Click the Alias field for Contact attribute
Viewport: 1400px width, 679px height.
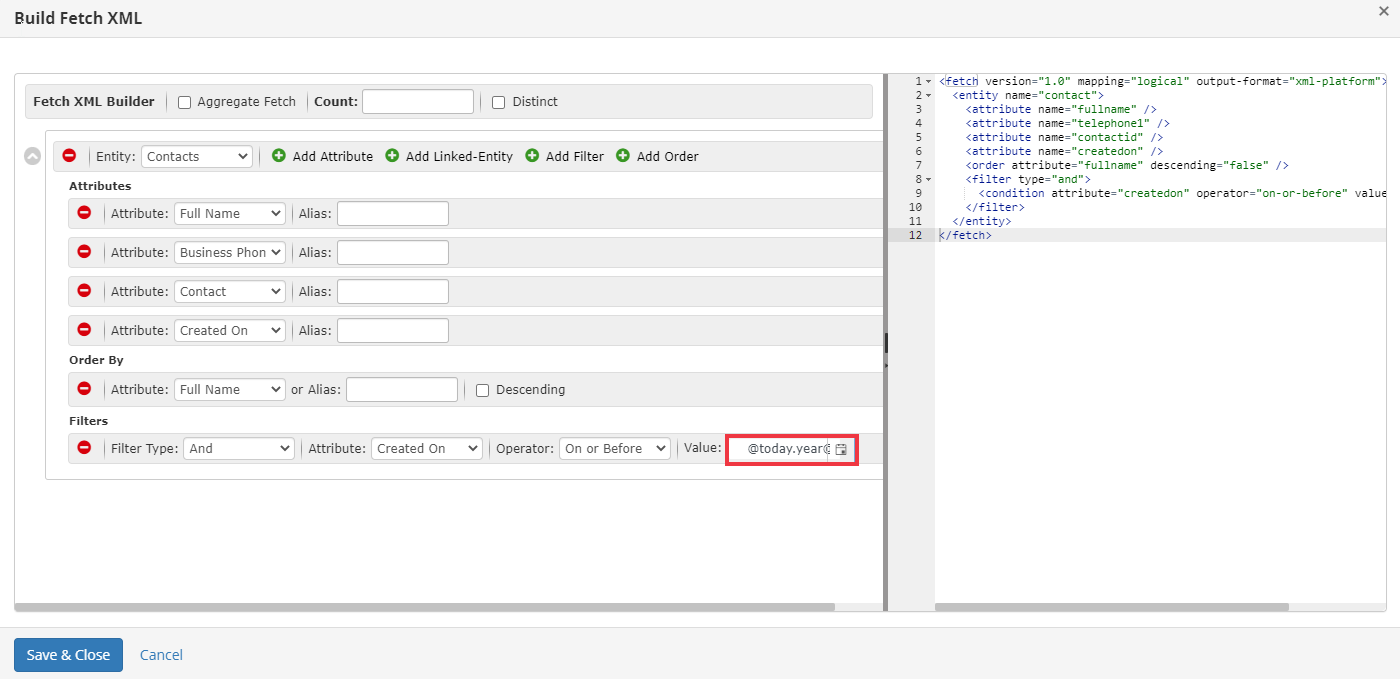(393, 291)
